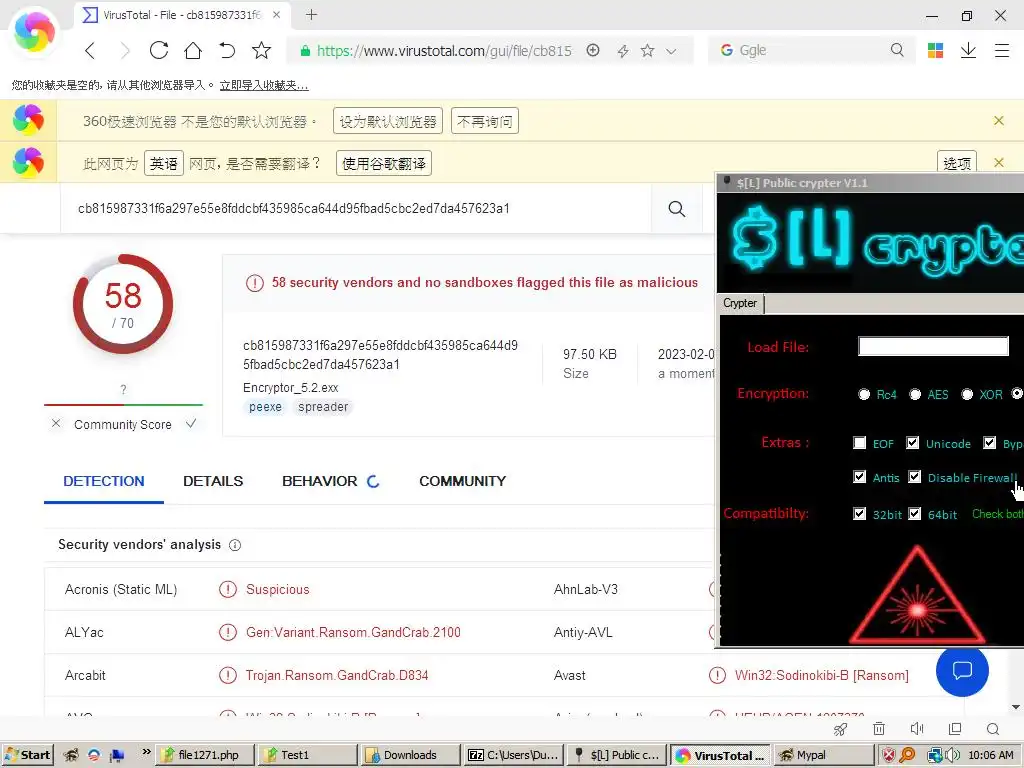Dismiss the default browser notification bar

[999, 120]
